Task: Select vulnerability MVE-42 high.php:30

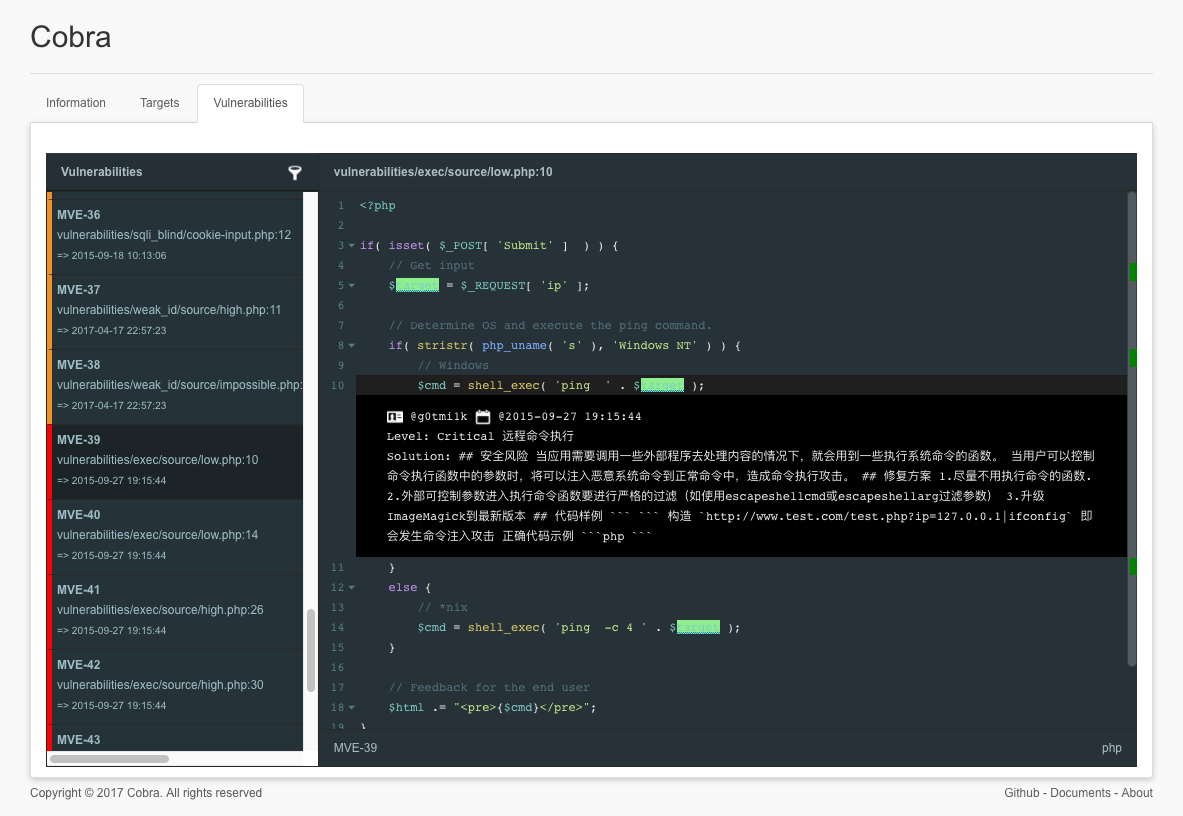Action: tap(175, 686)
